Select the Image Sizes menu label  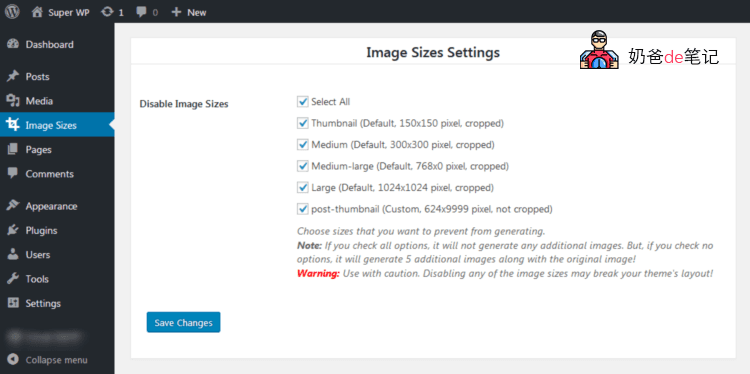coord(51,126)
